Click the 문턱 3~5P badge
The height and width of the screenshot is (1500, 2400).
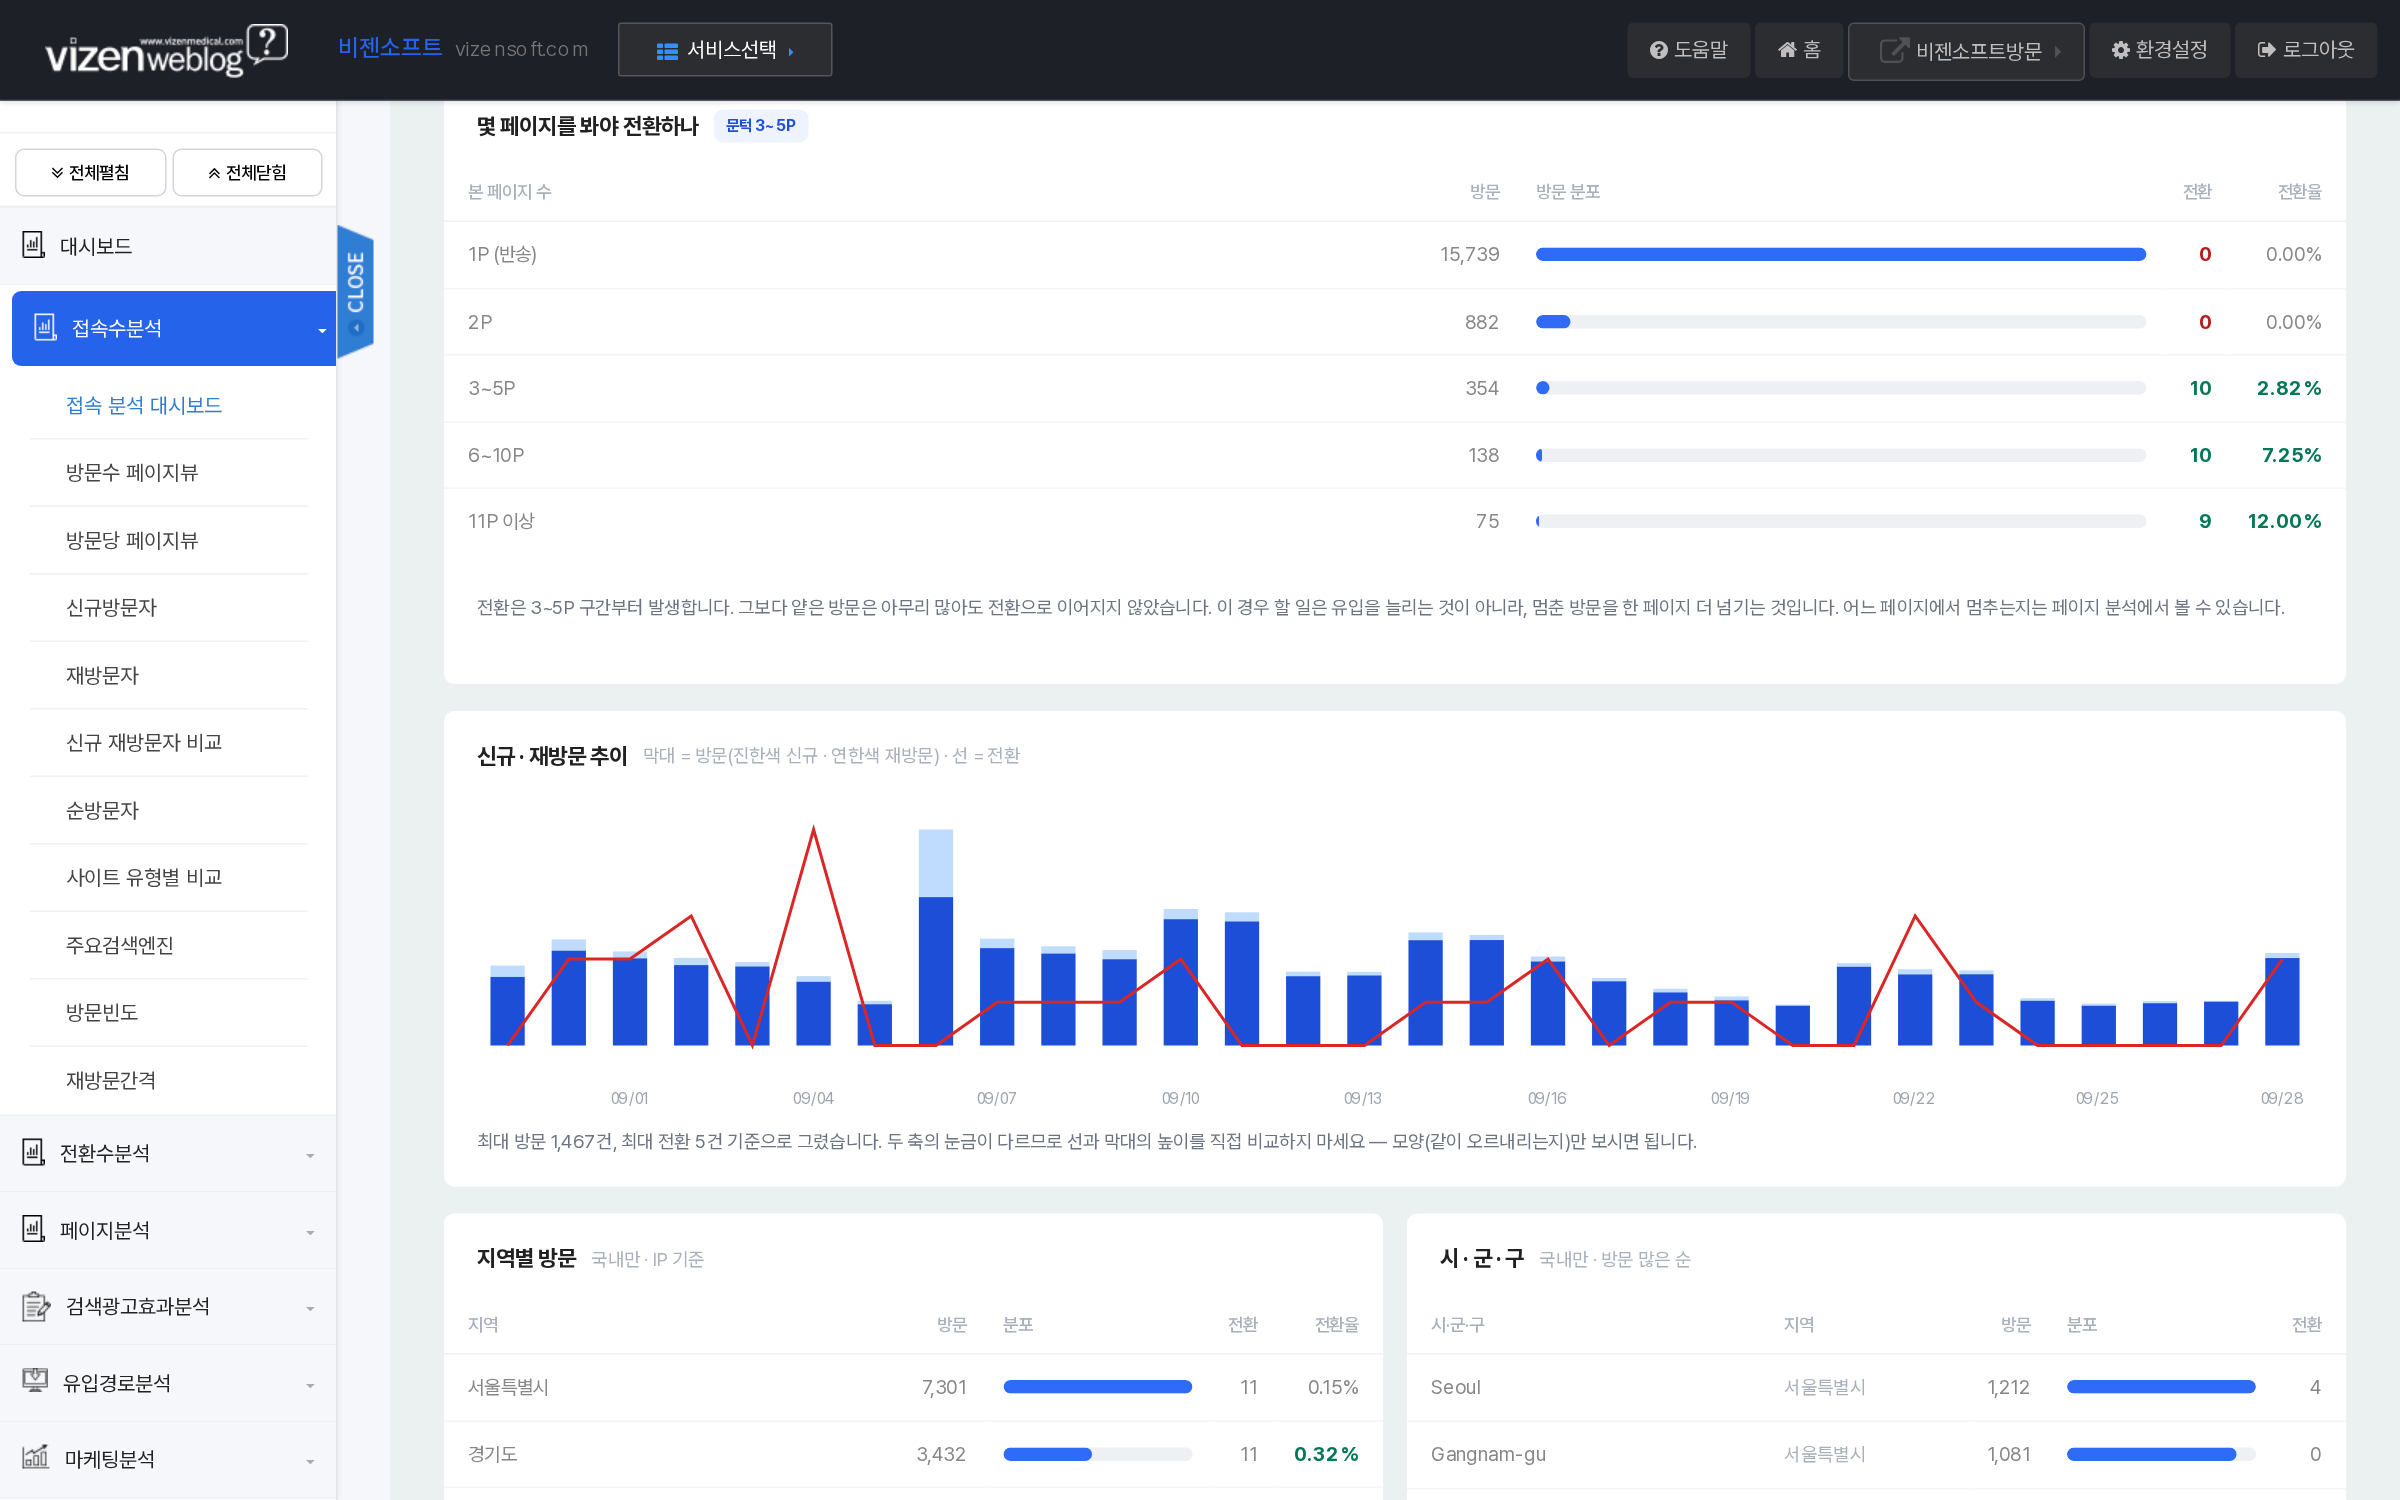[761, 126]
